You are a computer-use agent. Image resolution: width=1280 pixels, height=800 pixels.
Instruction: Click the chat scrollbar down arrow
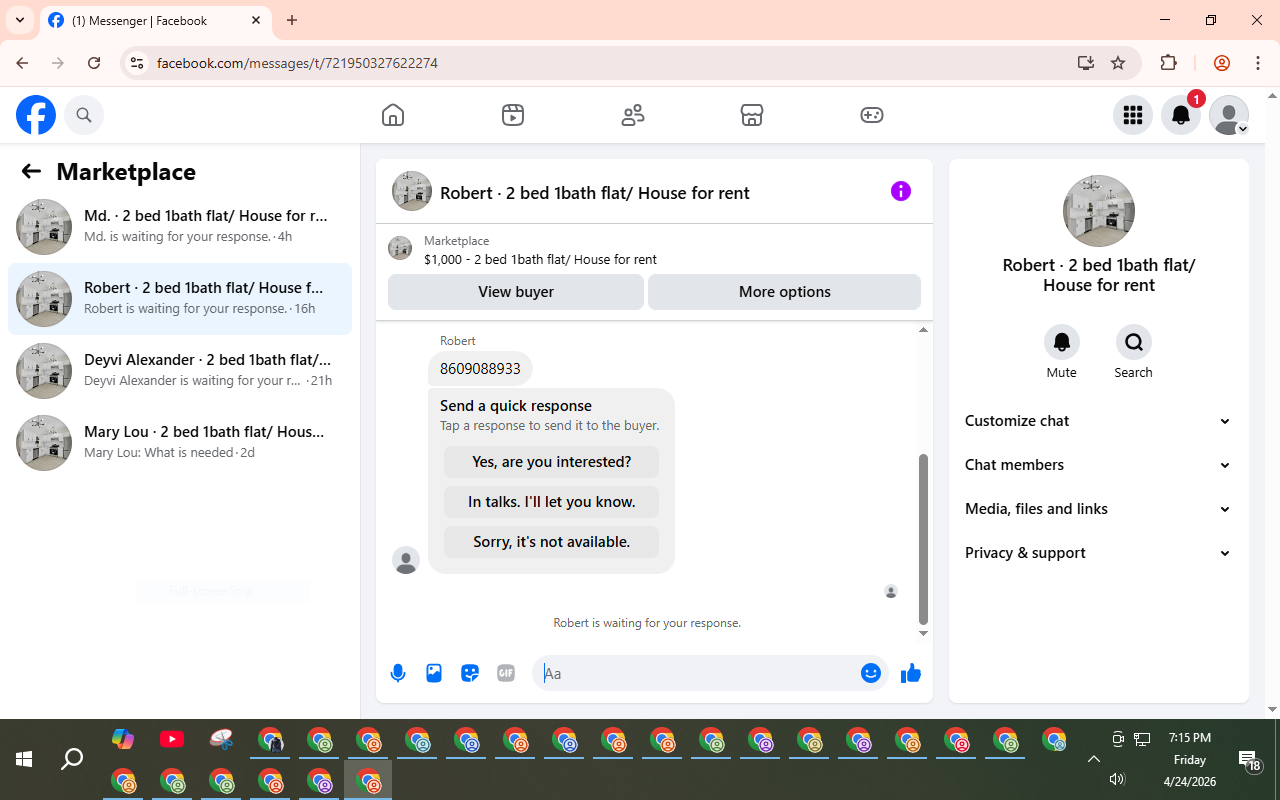(x=923, y=633)
